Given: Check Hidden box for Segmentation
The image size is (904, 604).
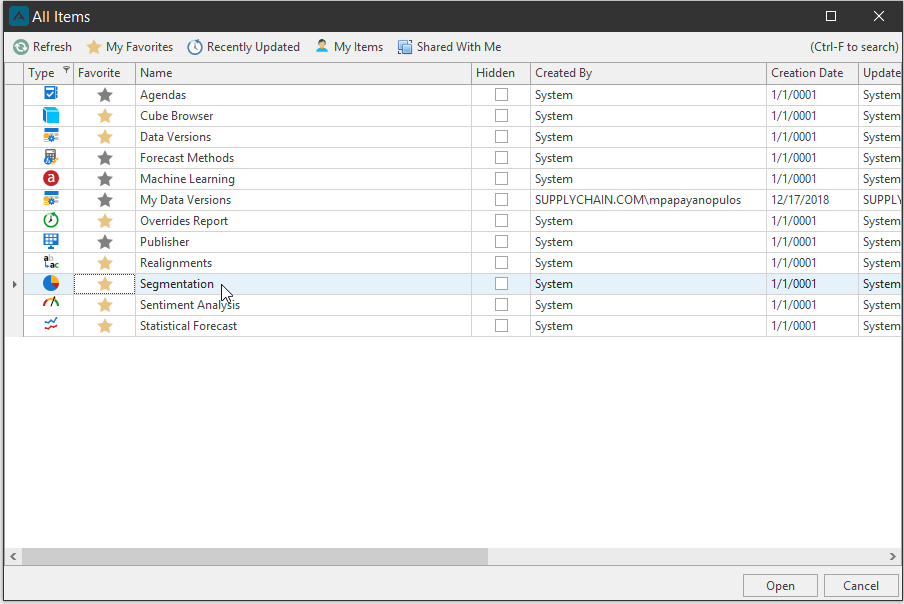Looking at the screenshot, I should click(x=502, y=284).
